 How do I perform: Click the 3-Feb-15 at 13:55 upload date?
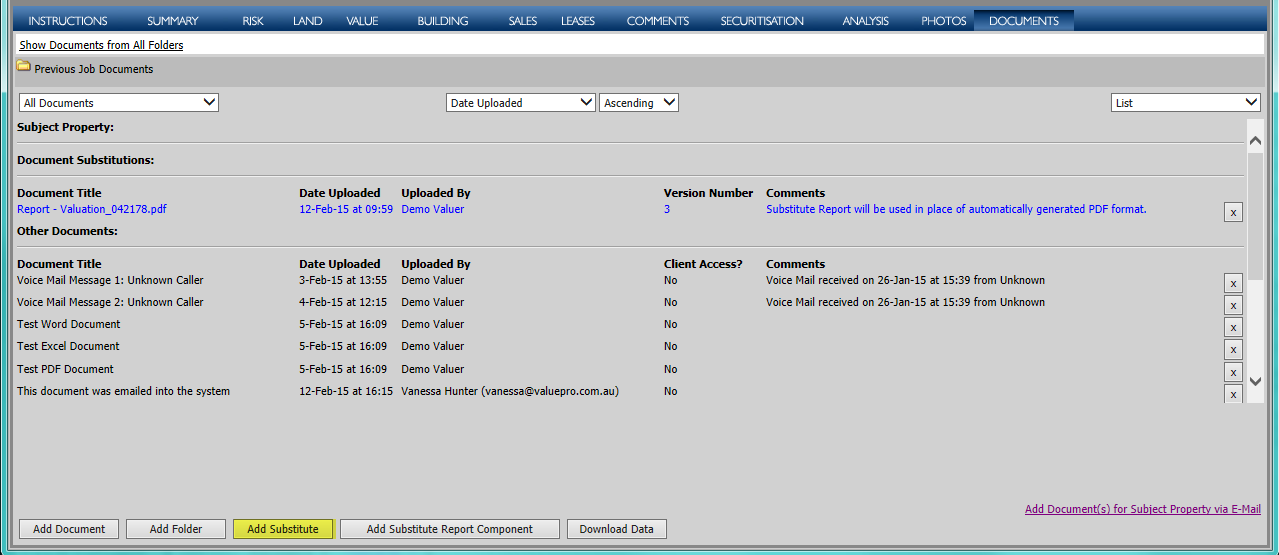(x=343, y=280)
